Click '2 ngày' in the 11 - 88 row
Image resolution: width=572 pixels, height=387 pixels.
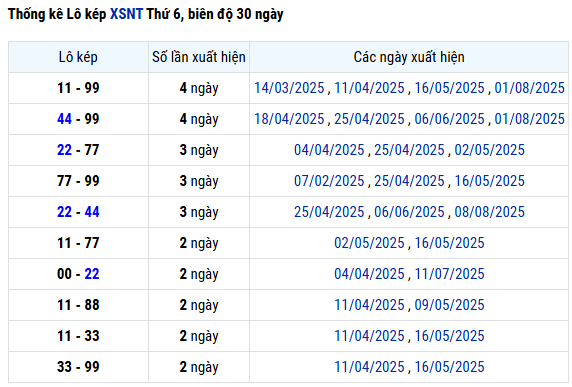click(199, 305)
